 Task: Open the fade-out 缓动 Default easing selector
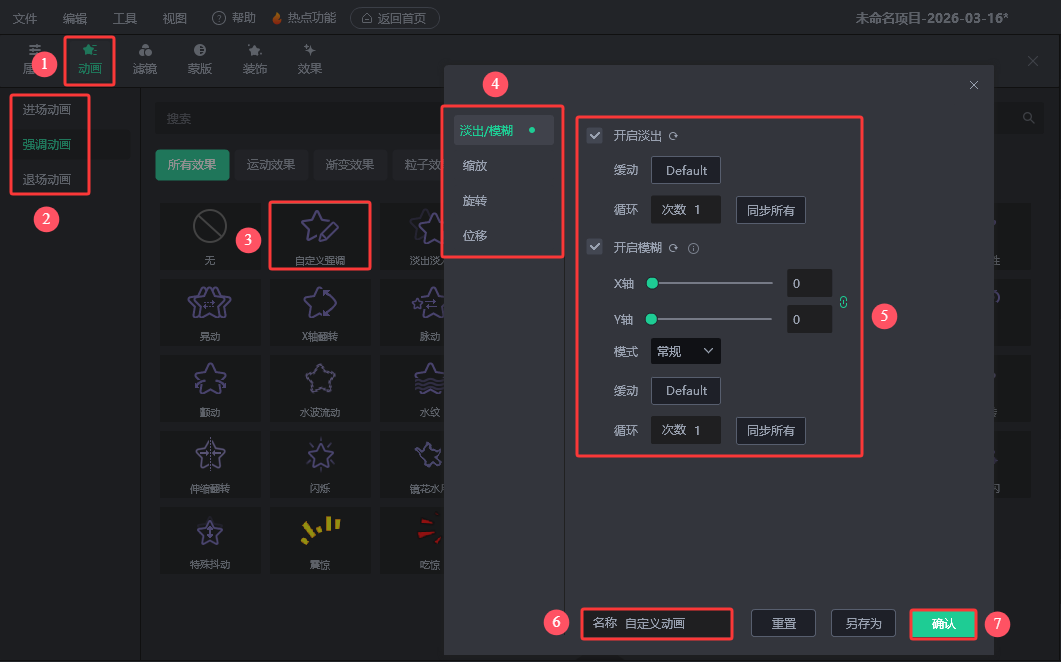tap(686, 170)
